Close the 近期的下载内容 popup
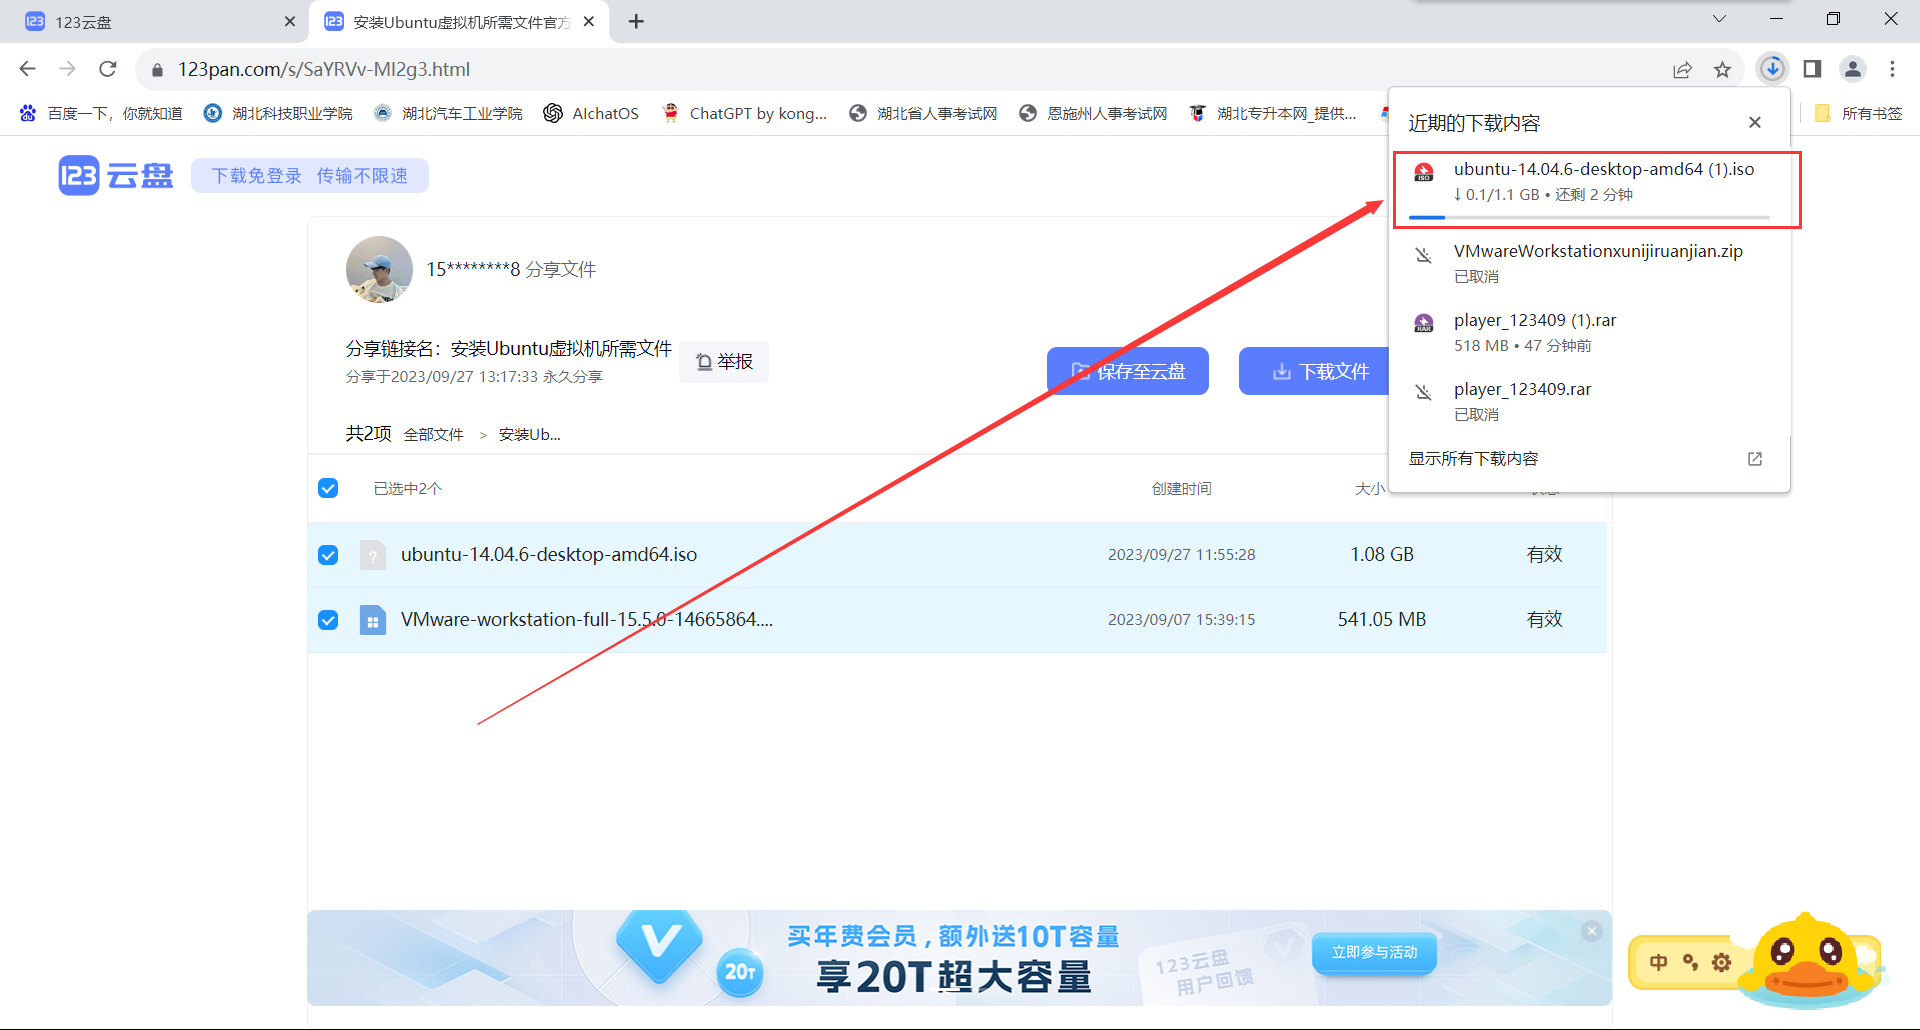Image resolution: width=1920 pixels, height=1030 pixels. pos(1755,122)
